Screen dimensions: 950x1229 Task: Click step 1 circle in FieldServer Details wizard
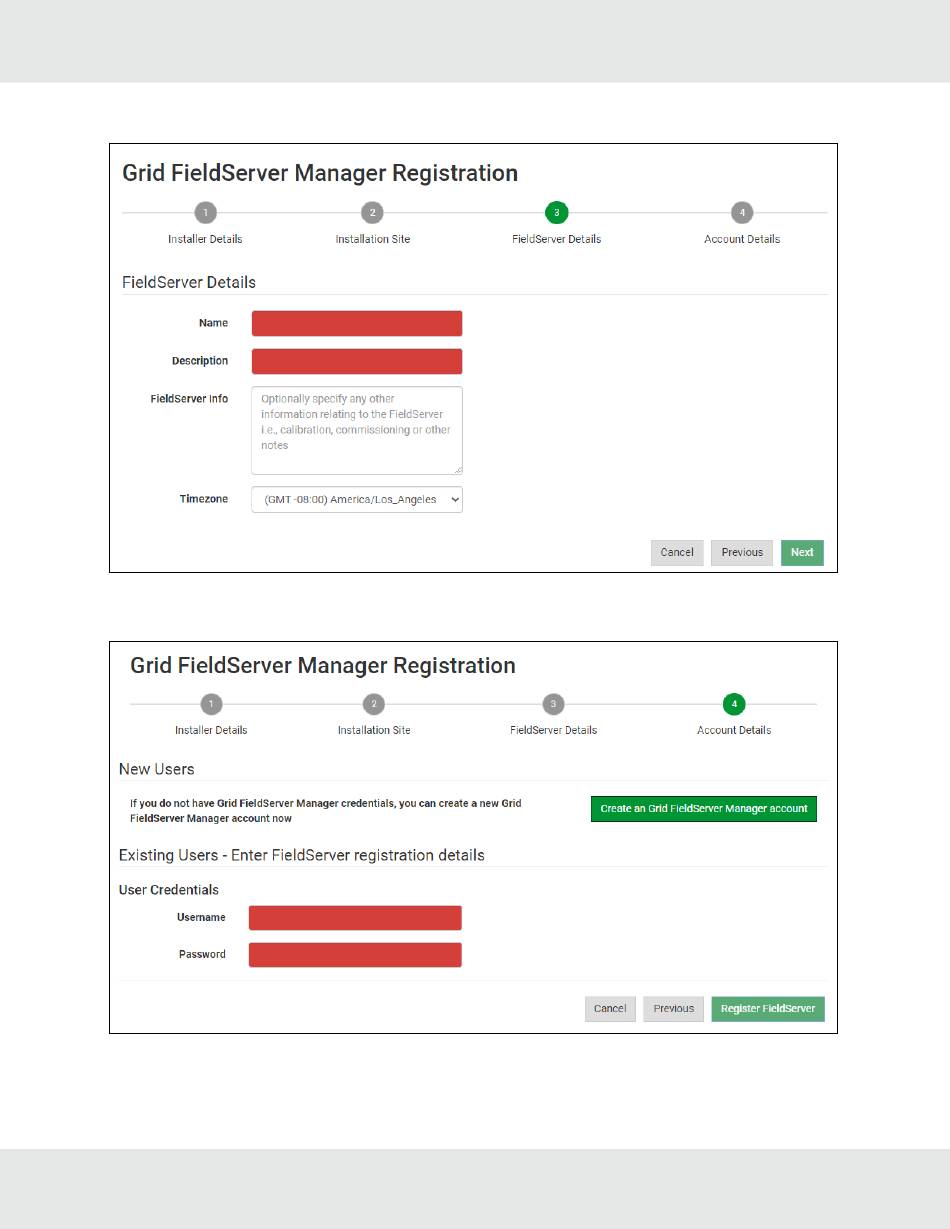pos(205,212)
